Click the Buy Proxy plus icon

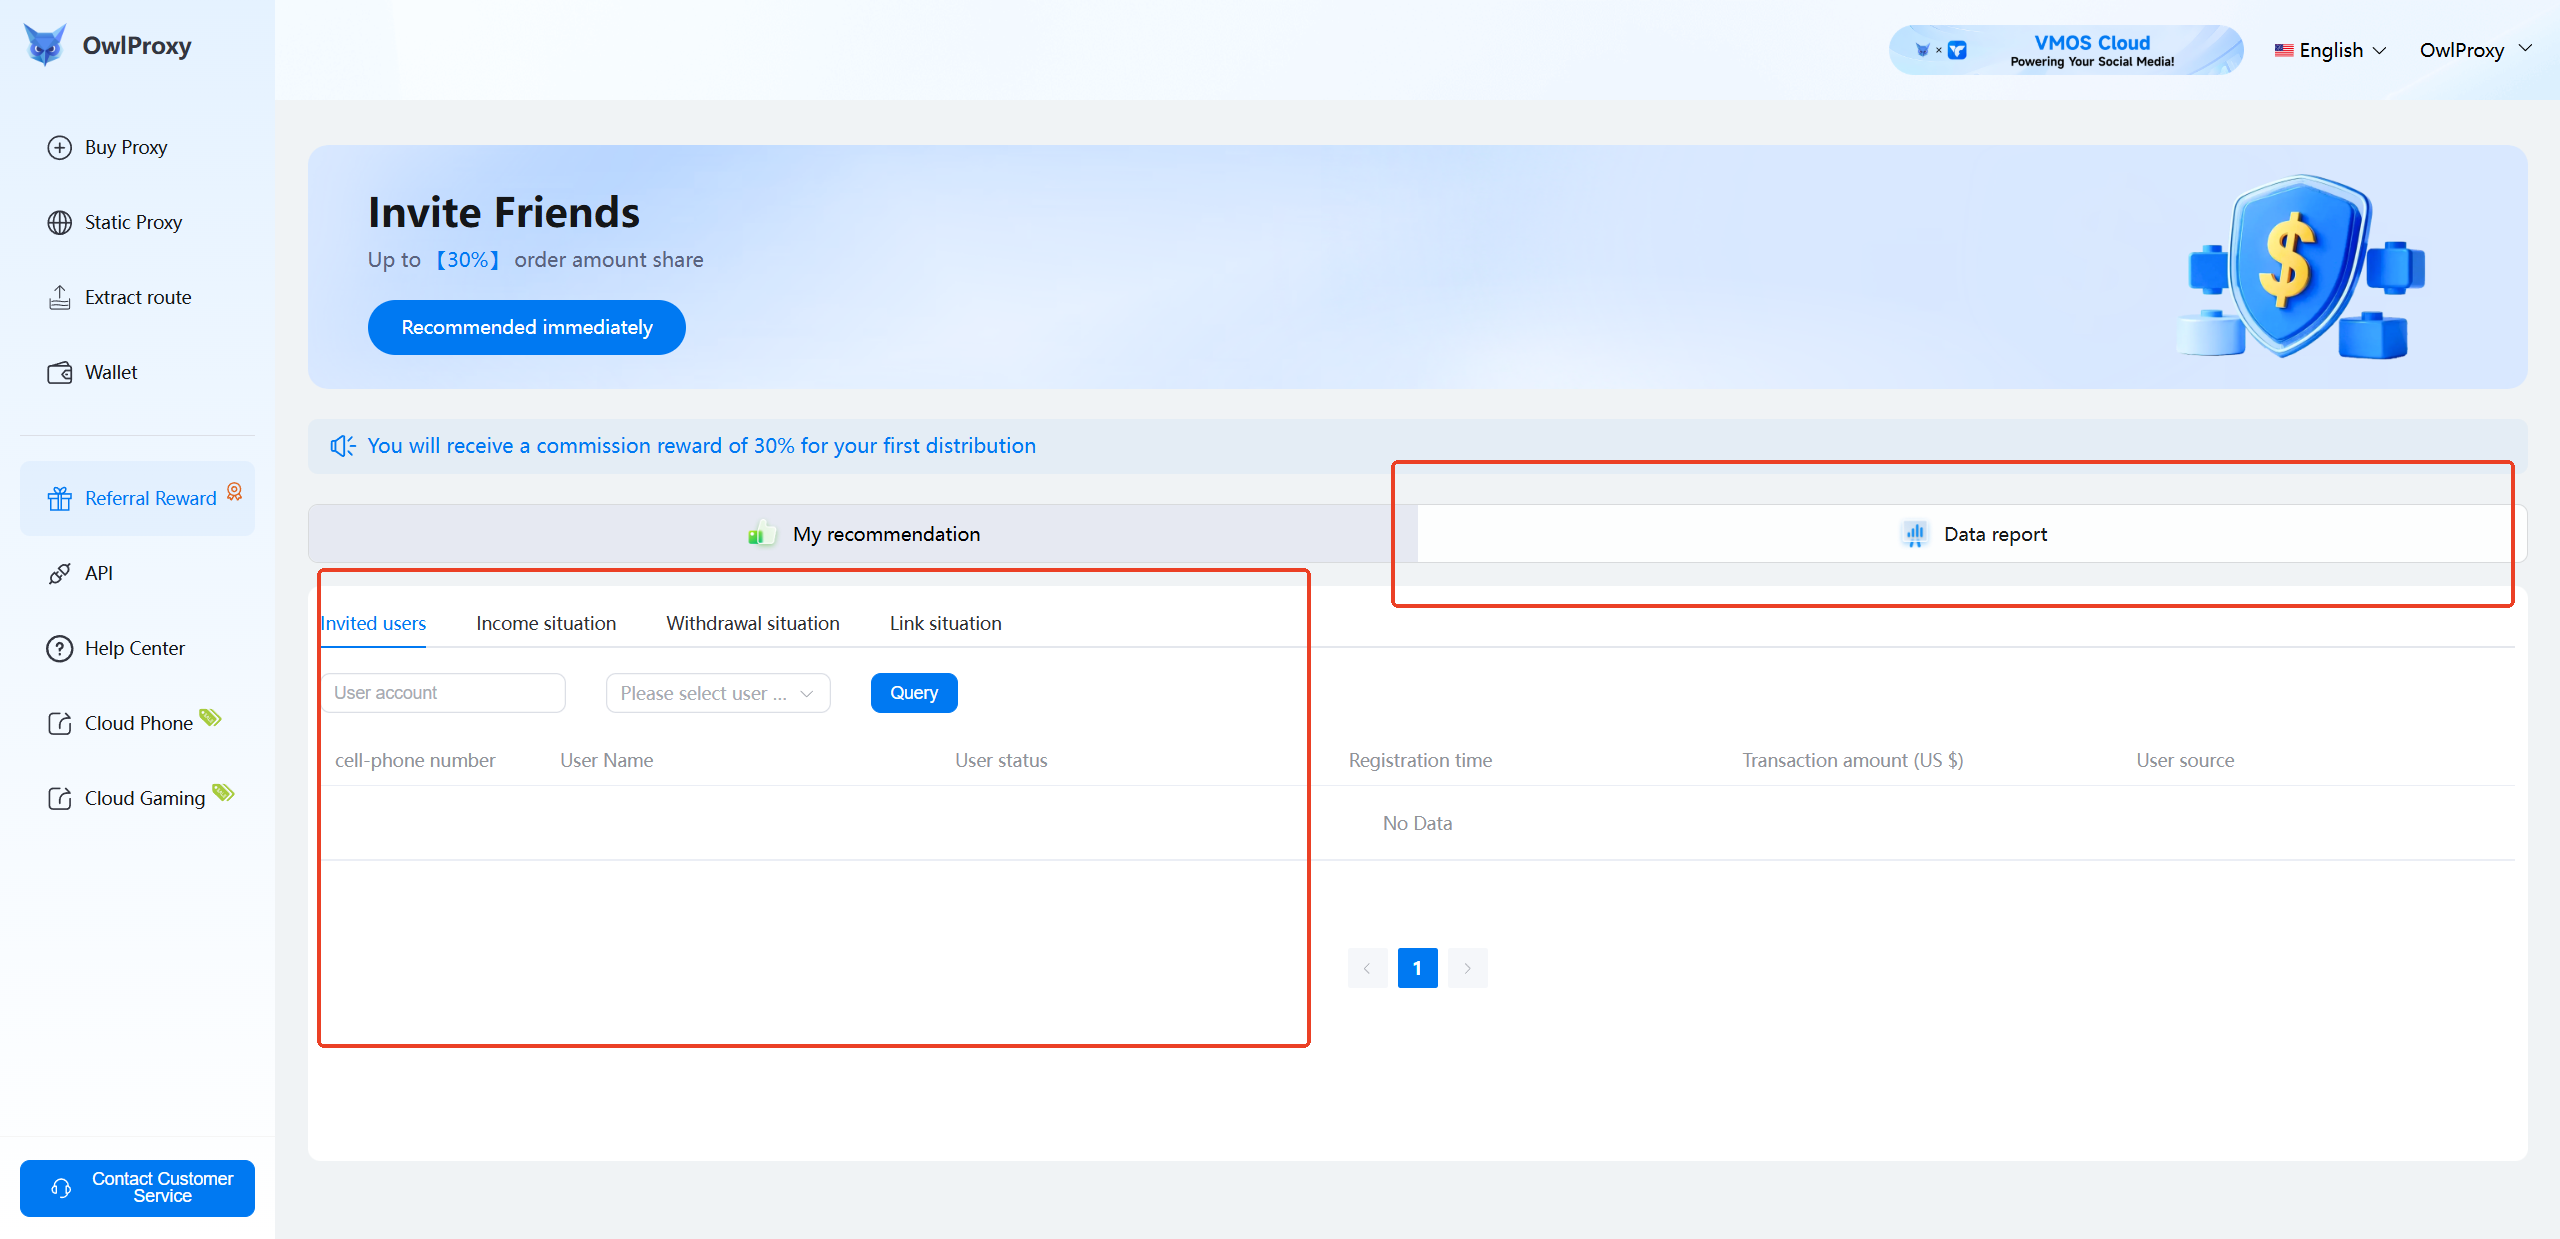point(60,148)
